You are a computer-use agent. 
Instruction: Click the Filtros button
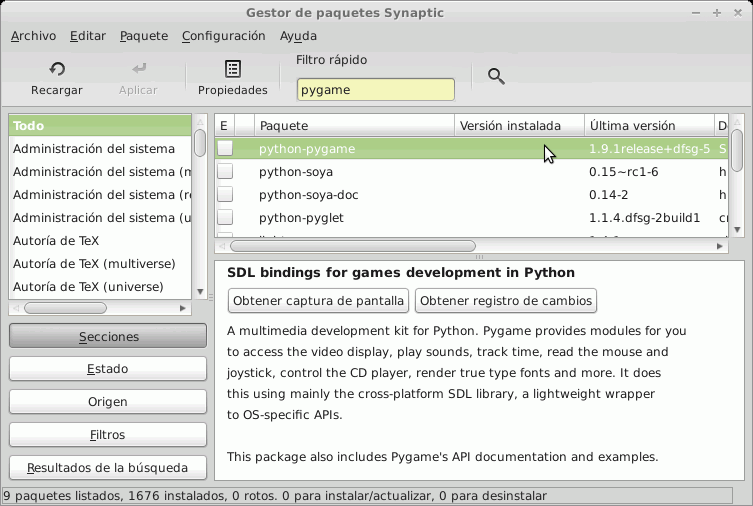tap(108, 434)
